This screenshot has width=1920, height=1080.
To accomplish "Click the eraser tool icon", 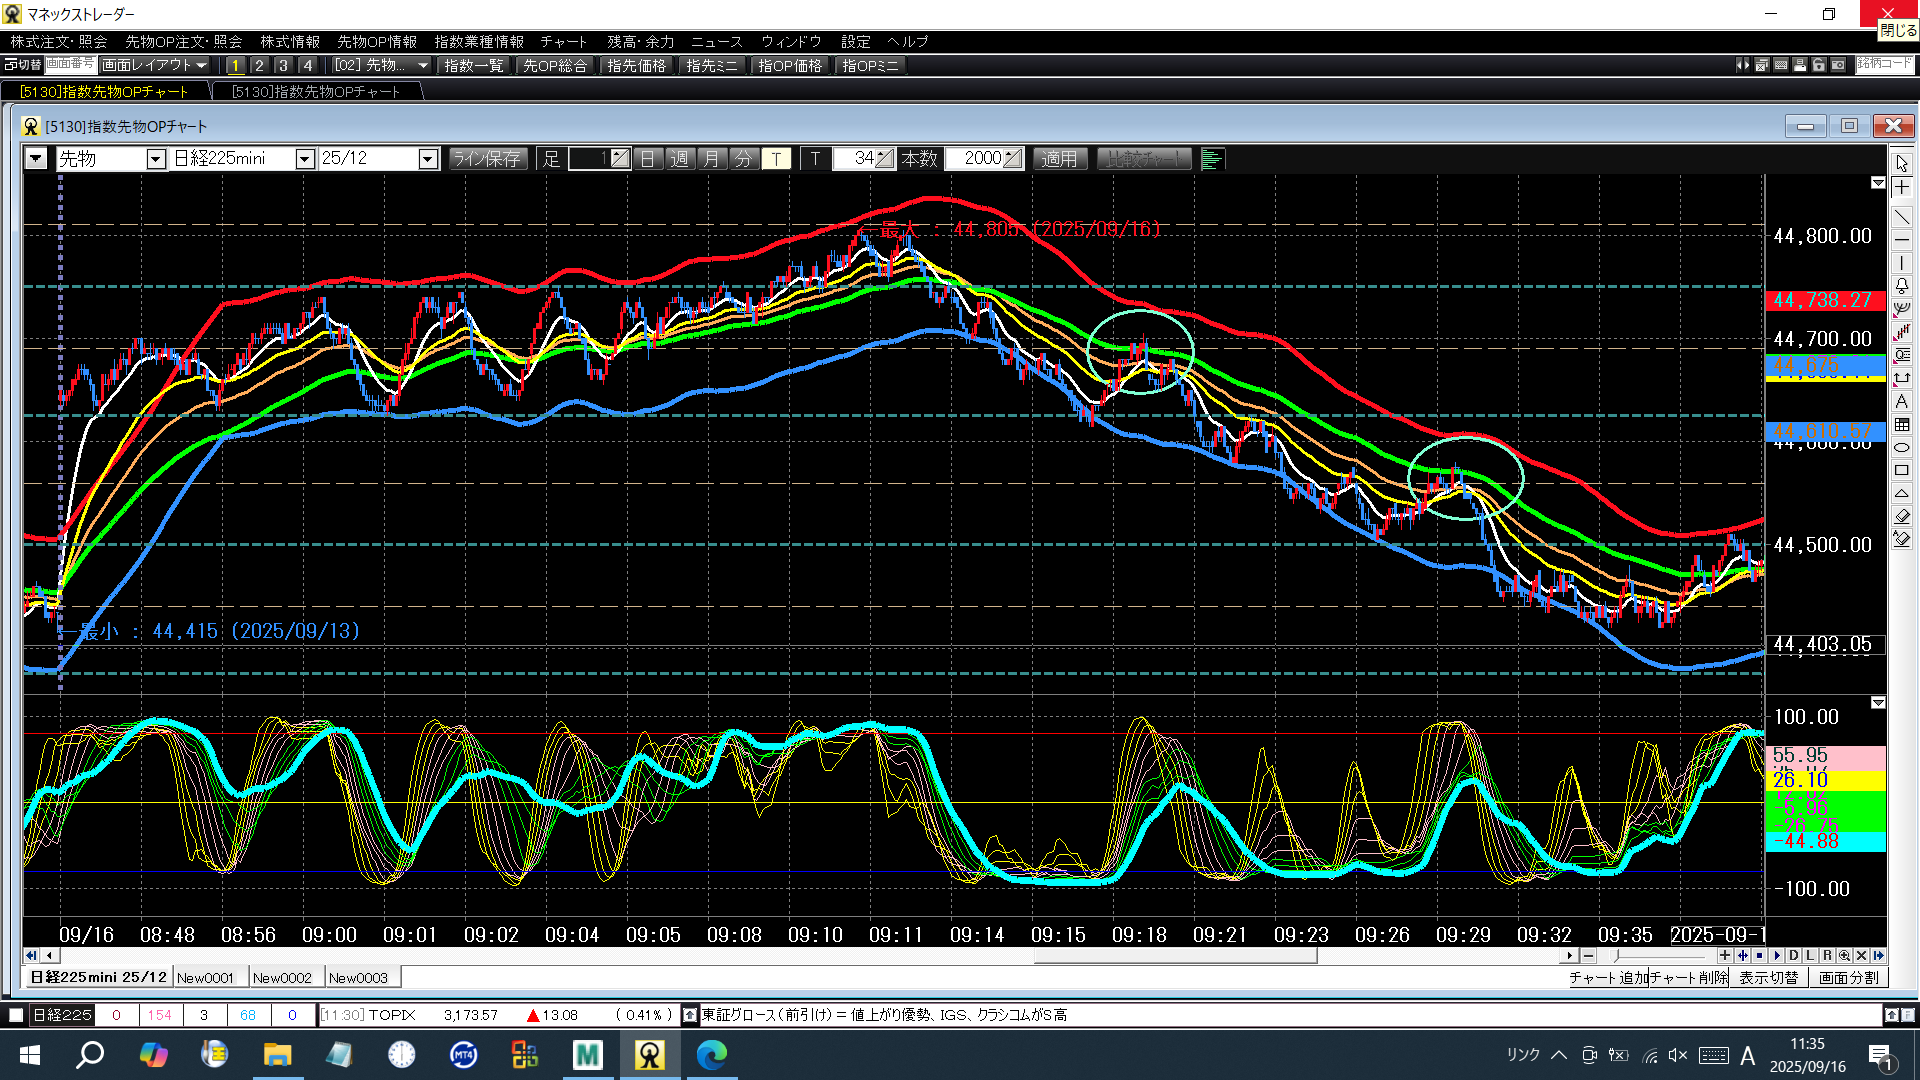I will (1901, 516).
